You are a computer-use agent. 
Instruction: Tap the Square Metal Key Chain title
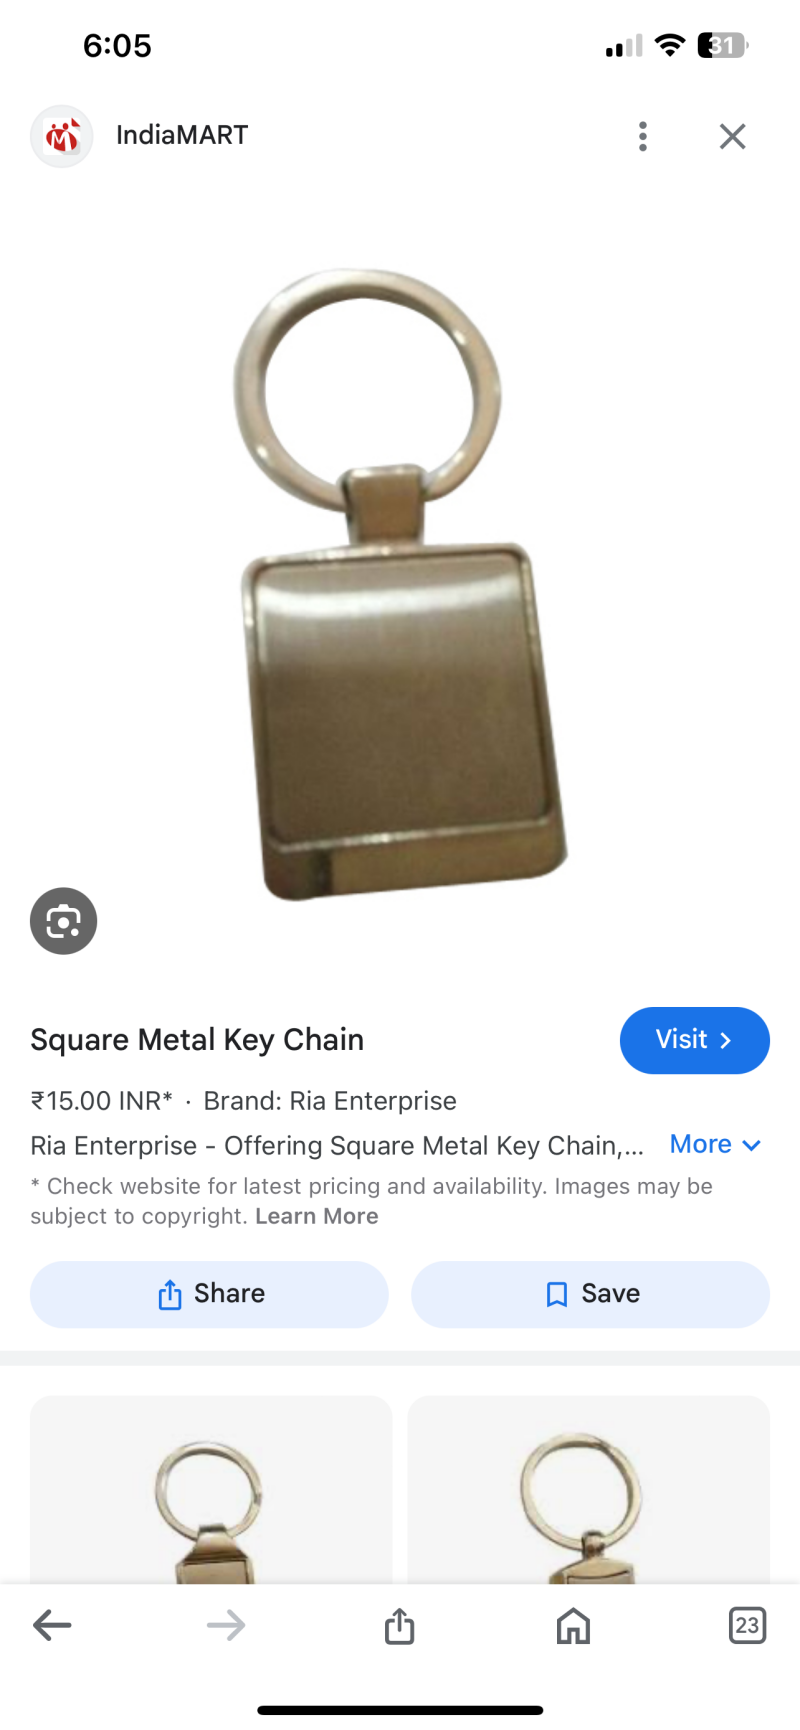[197, 1040]
